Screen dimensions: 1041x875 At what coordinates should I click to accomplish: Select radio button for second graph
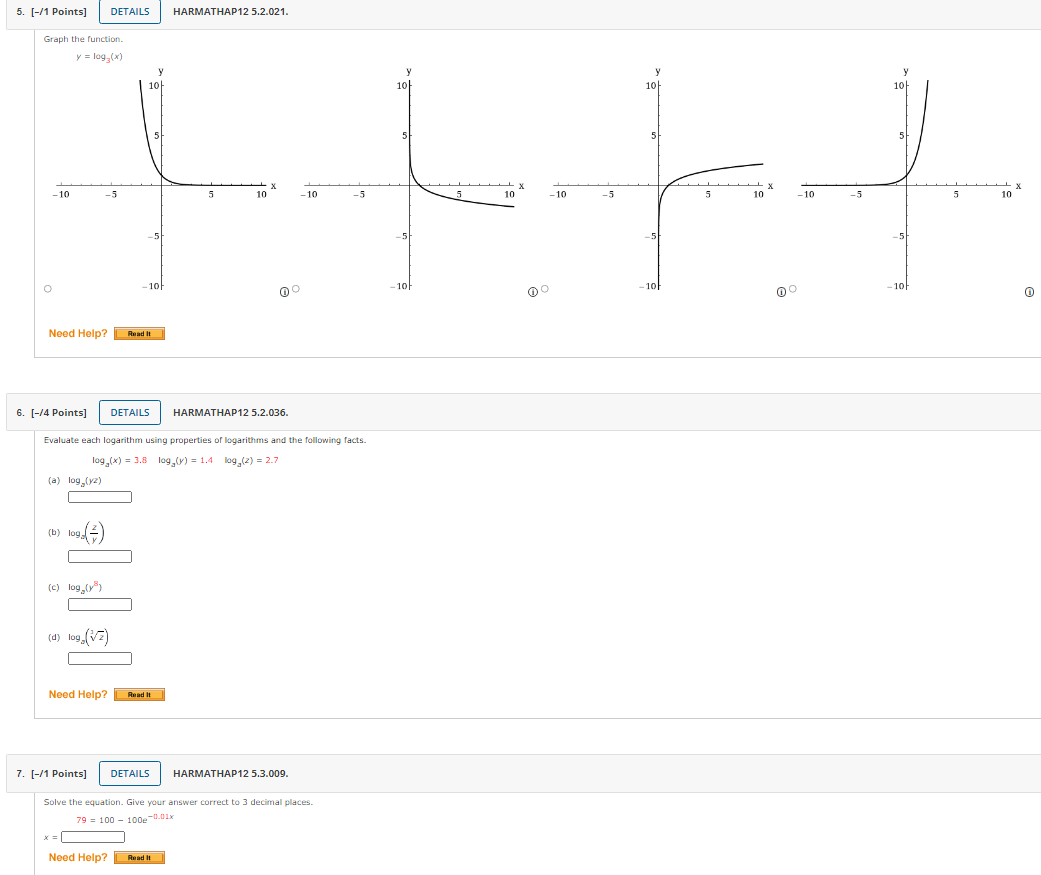tap(296, 291)
